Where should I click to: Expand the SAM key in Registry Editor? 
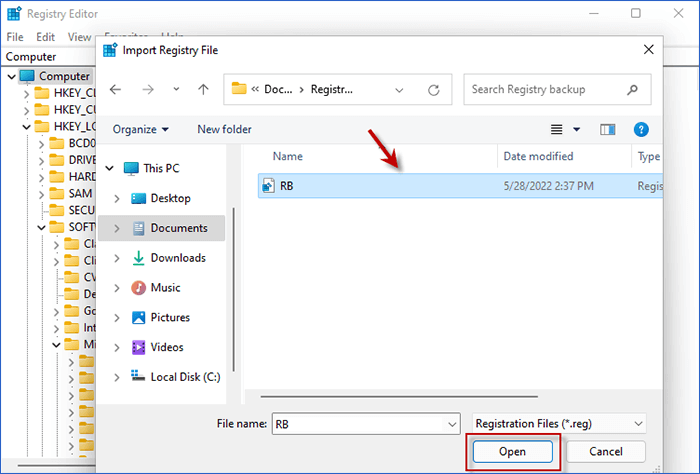pyautogui.click(x=41, y=194)
